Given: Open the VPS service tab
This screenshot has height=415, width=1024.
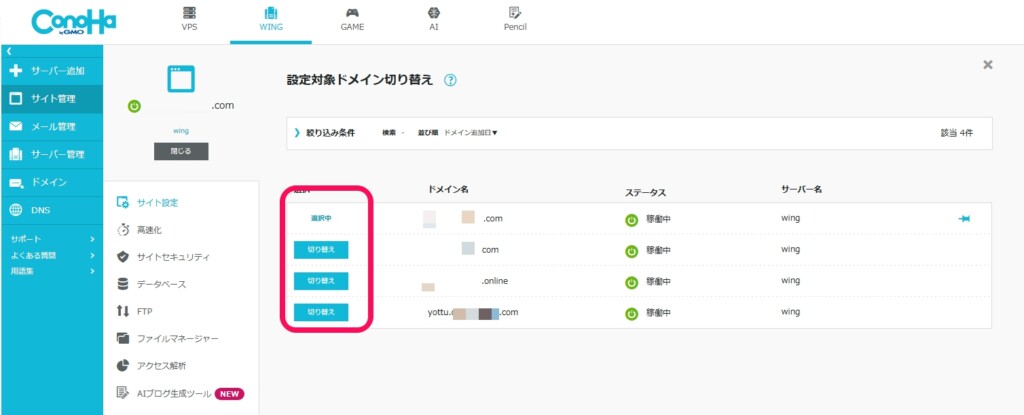Looking at the screenshot, I should coord(189,20).
